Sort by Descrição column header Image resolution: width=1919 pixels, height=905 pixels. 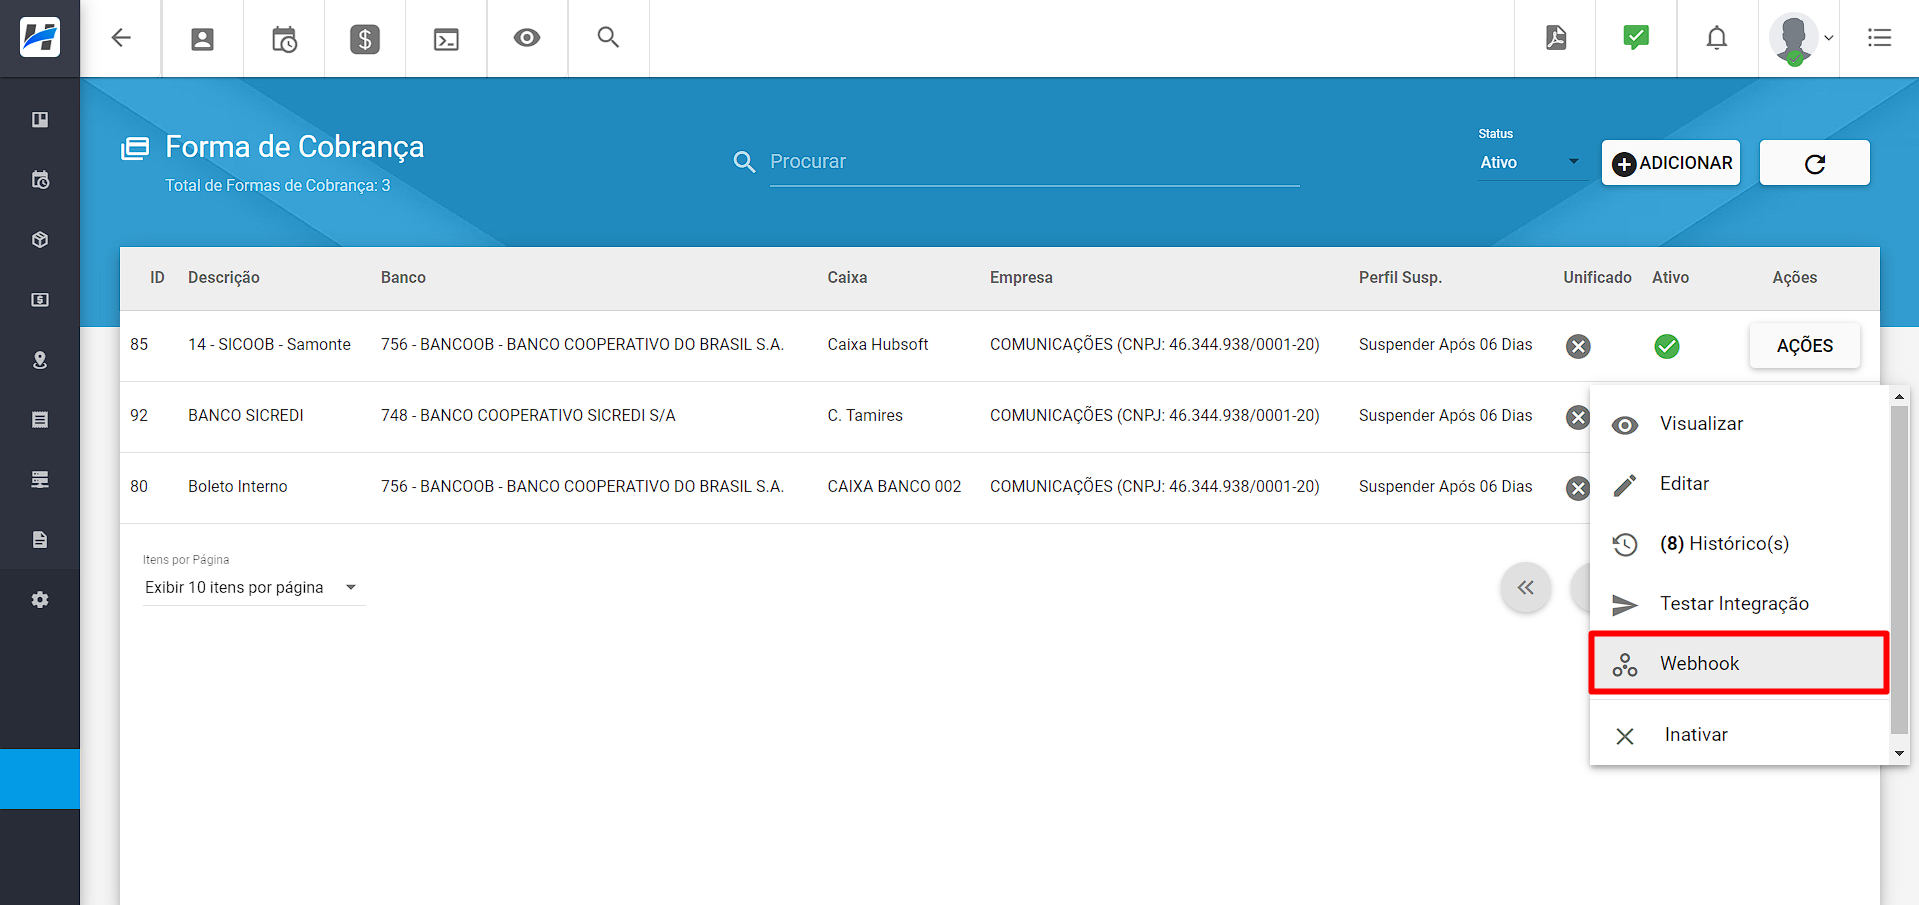click(x=224, y=278)
